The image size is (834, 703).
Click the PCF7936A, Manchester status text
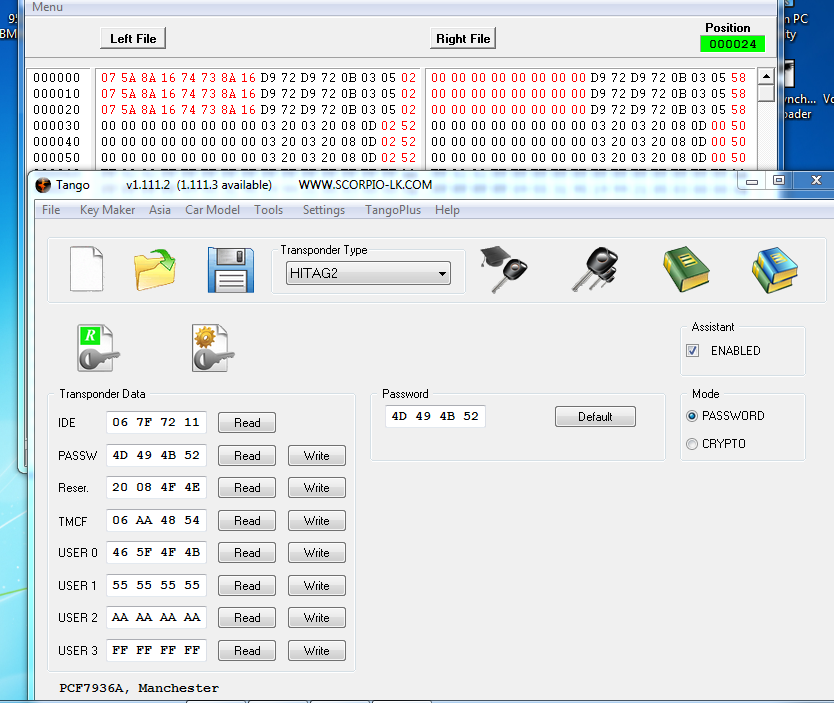click(x=139, y=688)
